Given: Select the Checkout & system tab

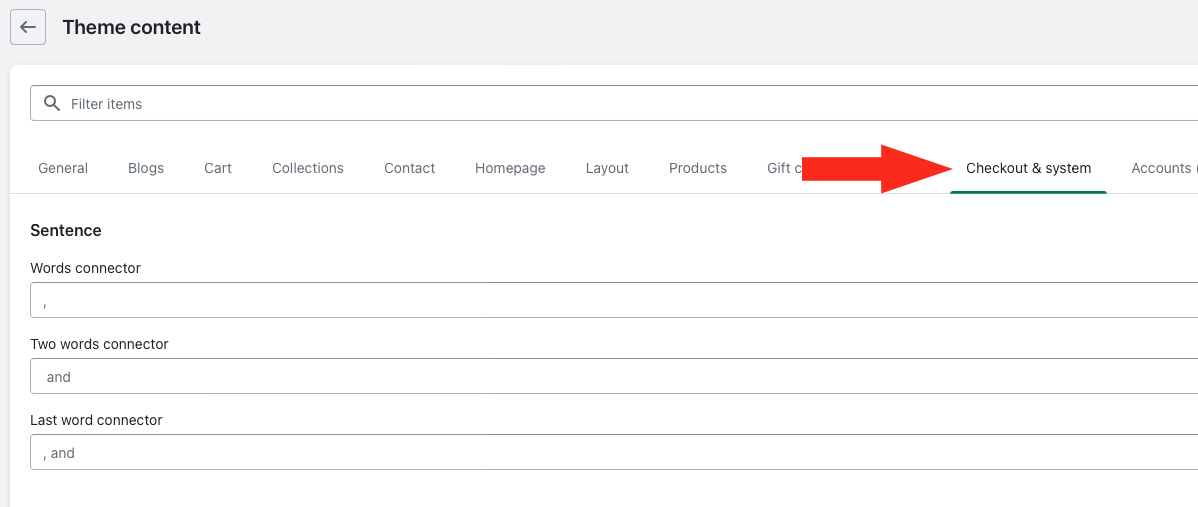Looking at the screenshot, I should [x=1028, y=168].
